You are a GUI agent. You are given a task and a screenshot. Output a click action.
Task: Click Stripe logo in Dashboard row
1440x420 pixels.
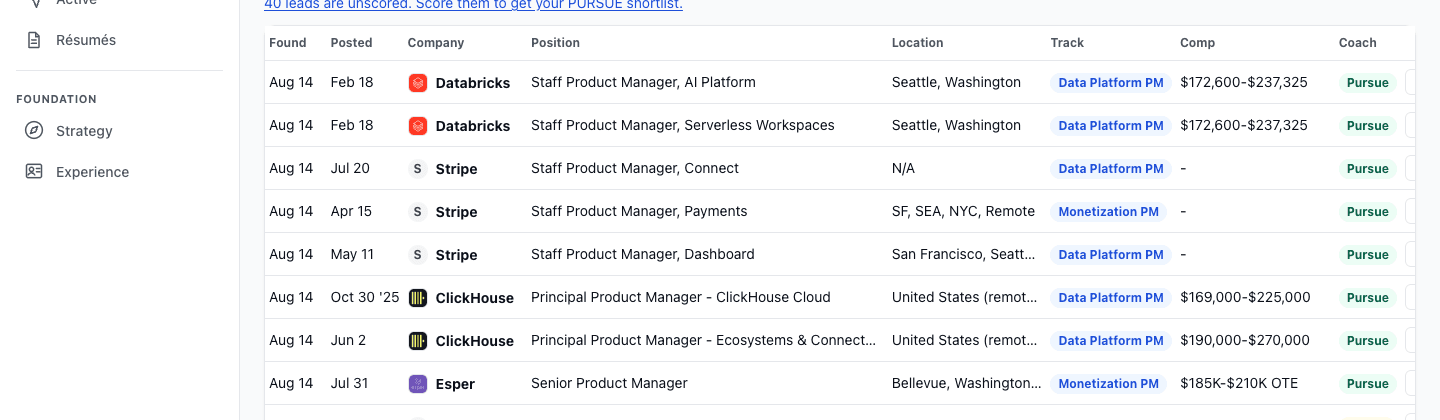point(418,255)
